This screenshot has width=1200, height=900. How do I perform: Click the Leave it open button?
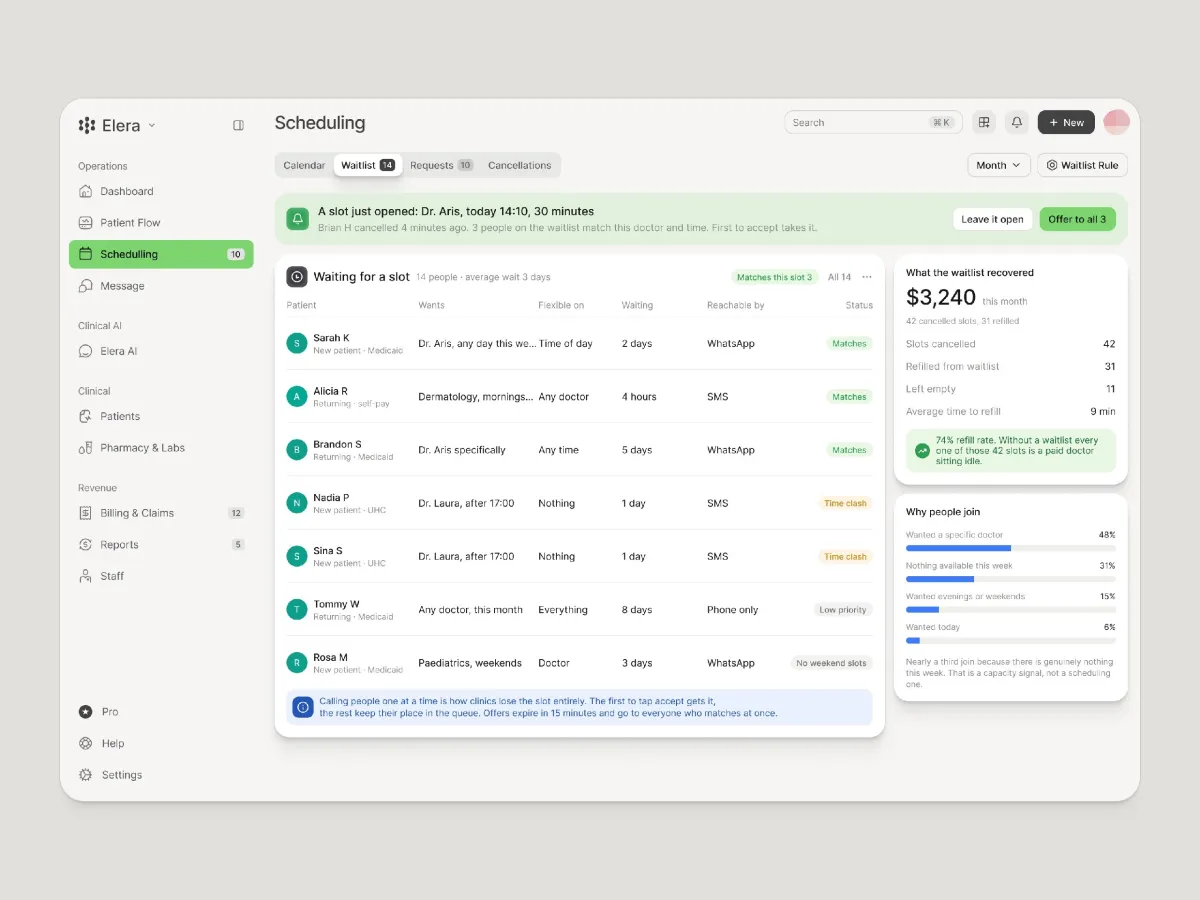tap(992, 219)
